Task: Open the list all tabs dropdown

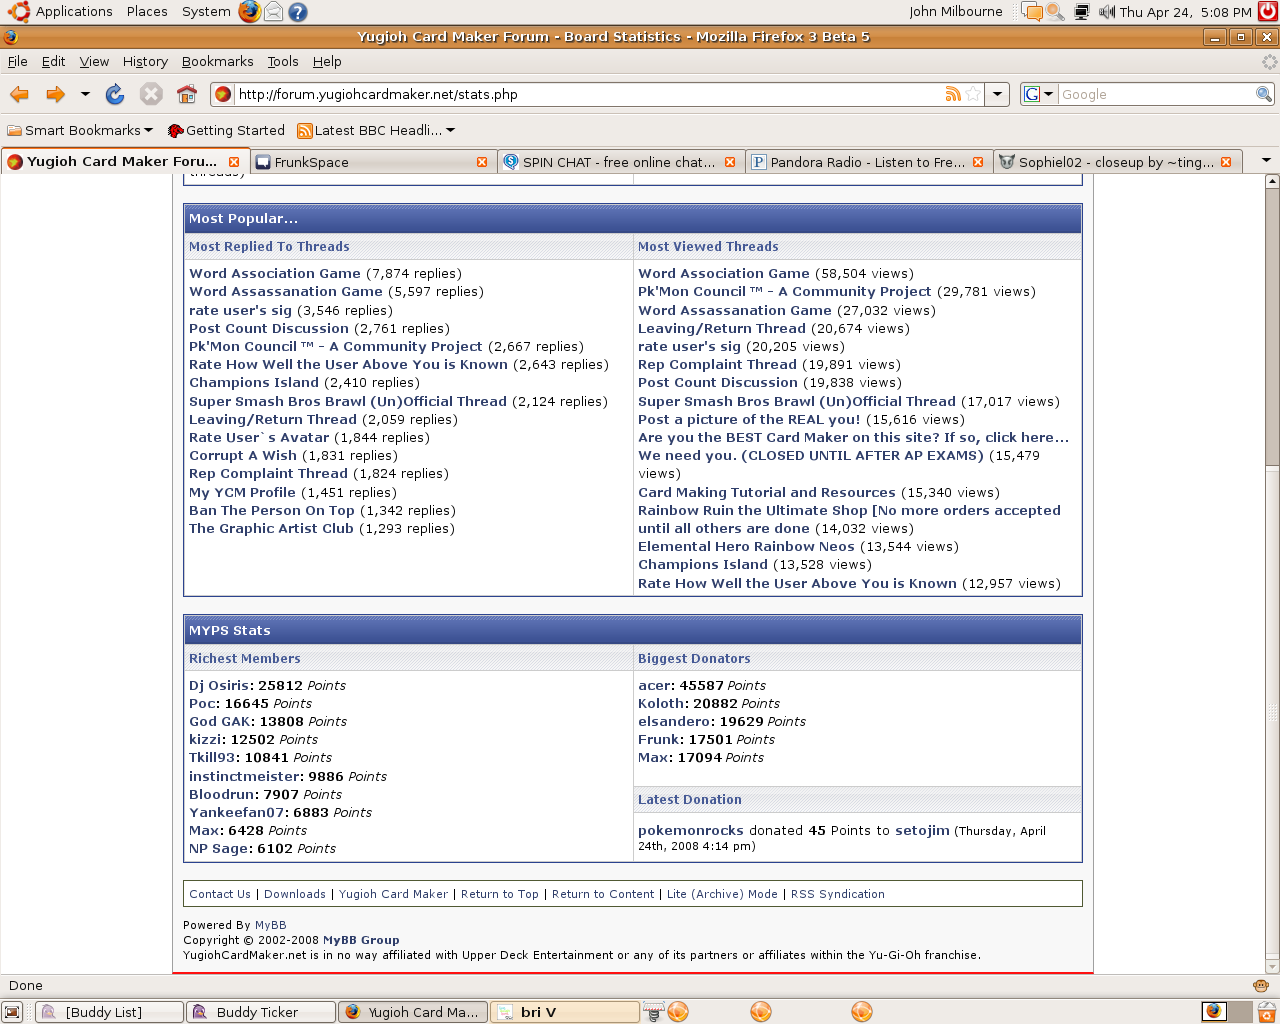Action: coord(1266,161)
